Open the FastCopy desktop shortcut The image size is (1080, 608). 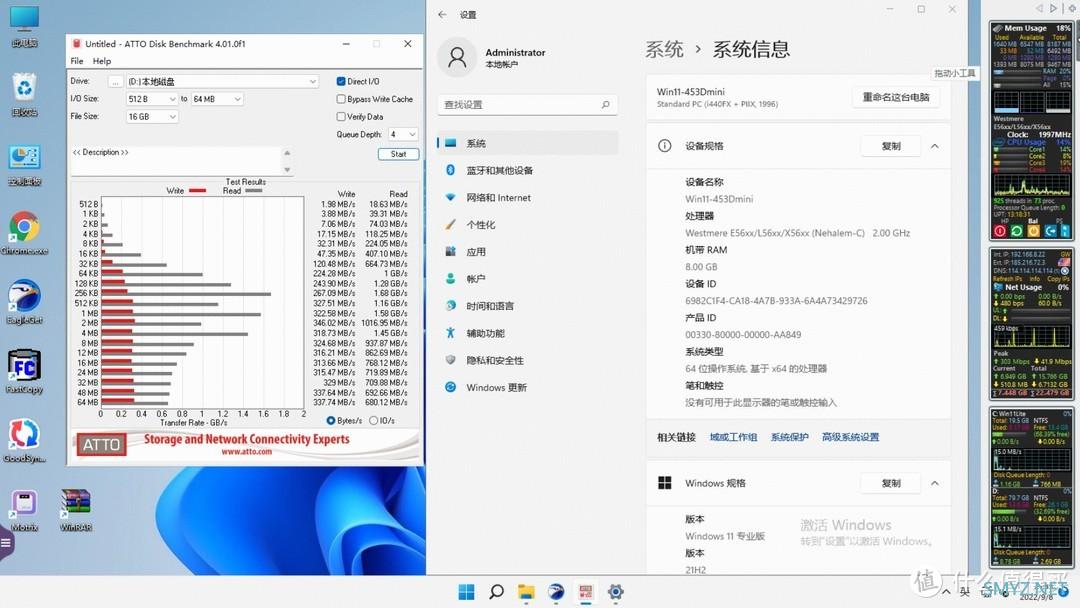tap(25, 371)
